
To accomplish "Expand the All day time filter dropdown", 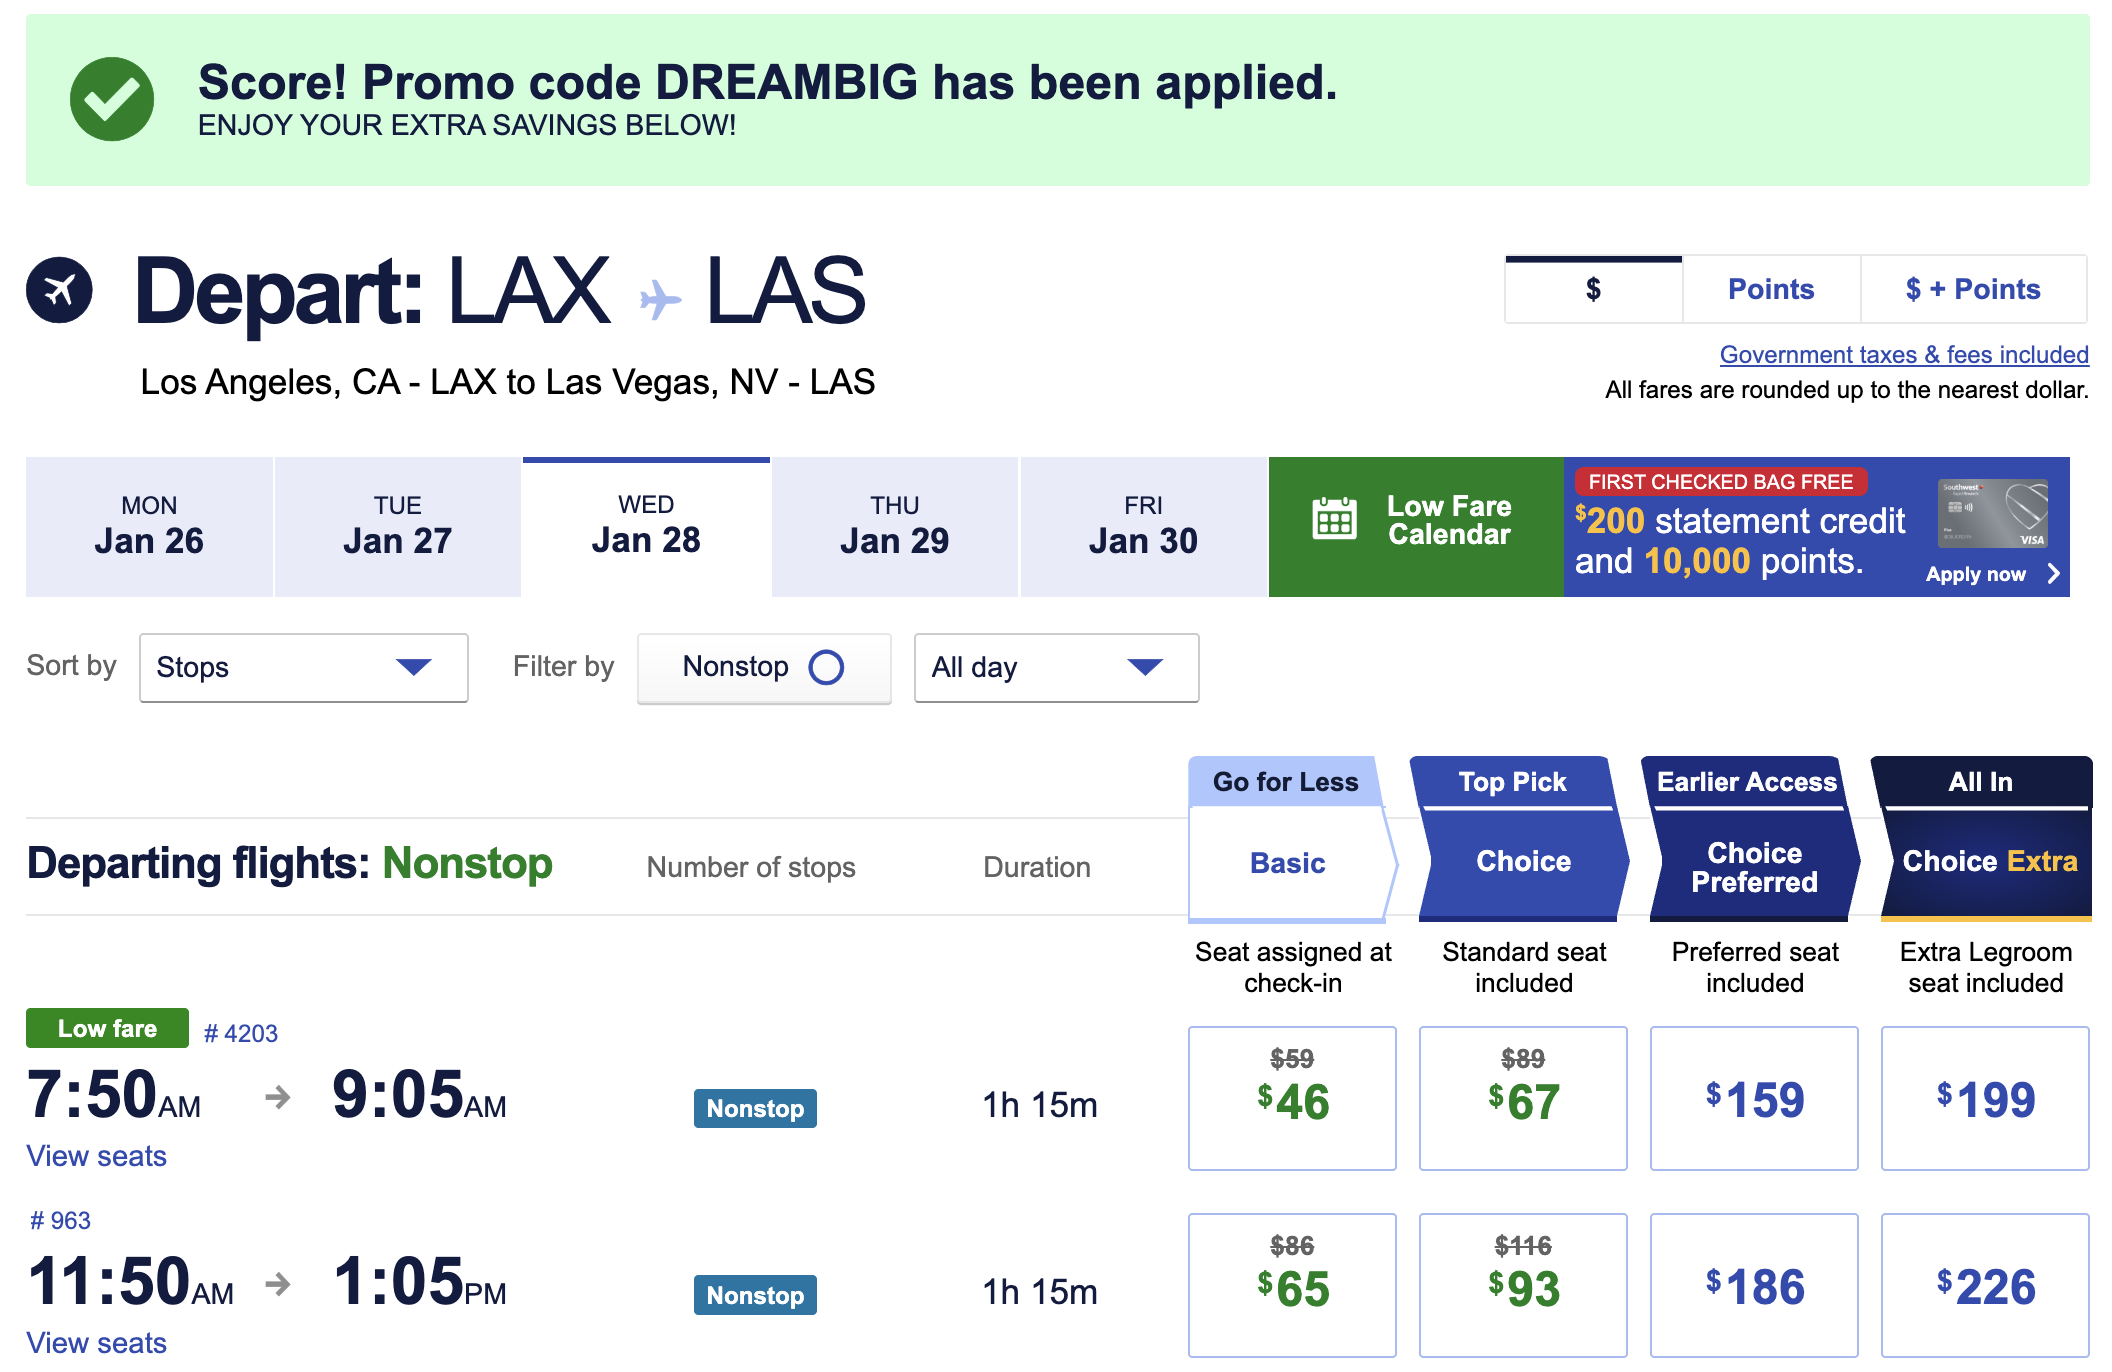I will click(1055, 667).
